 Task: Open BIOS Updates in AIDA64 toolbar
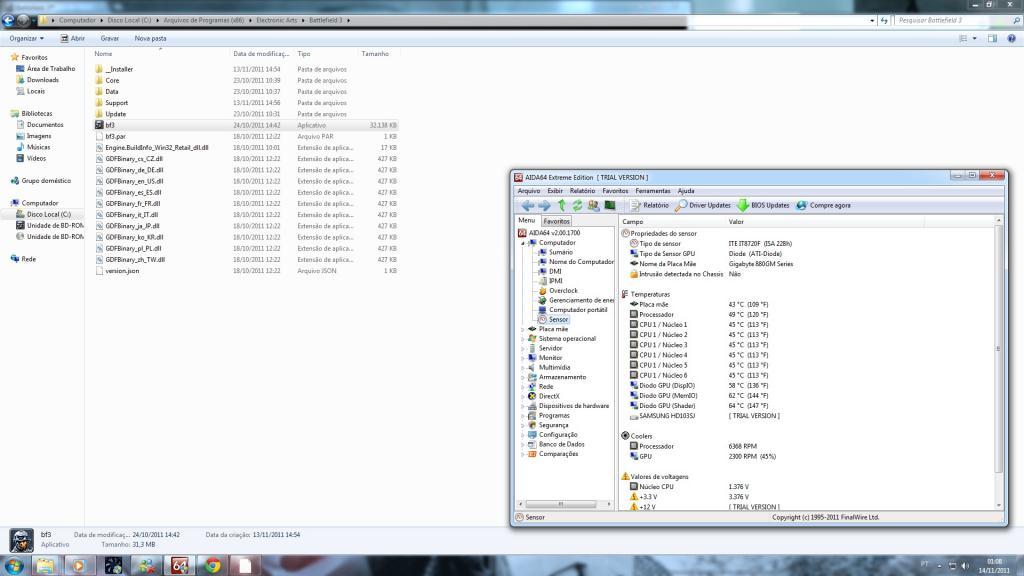(763, 205)
